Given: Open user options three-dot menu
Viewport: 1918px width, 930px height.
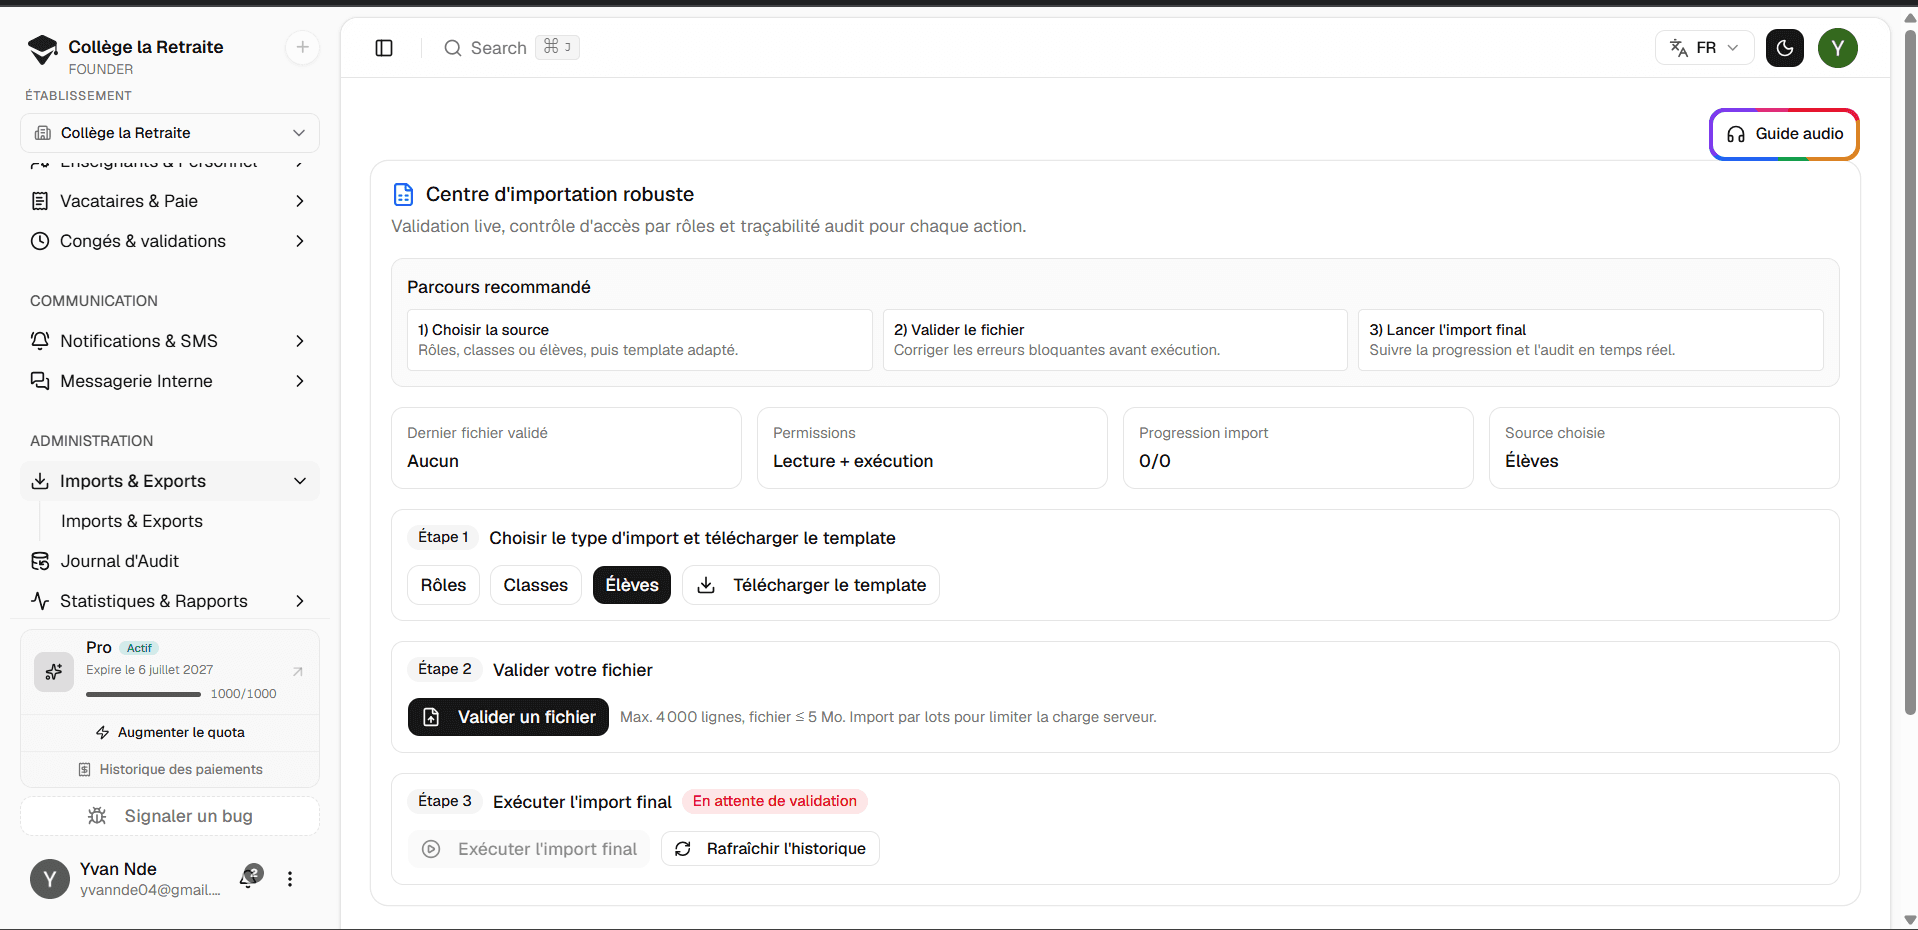Looking at the screenshot, I should pos(290,879).
